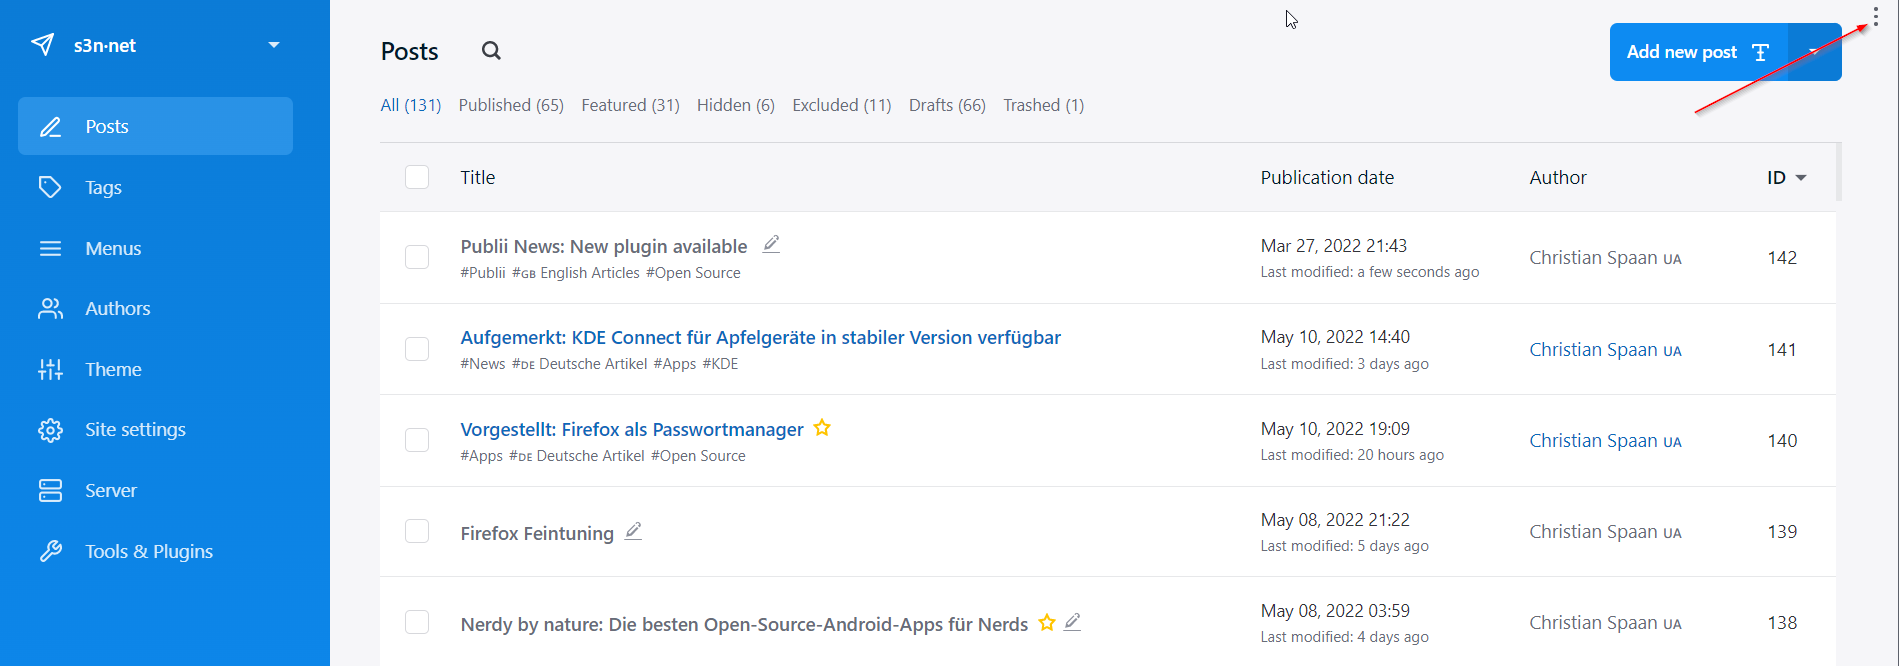Click the Theme sliders icon in sidebar
The image size is (1899, 666).
pyautogui.click(x=50, y=369)
